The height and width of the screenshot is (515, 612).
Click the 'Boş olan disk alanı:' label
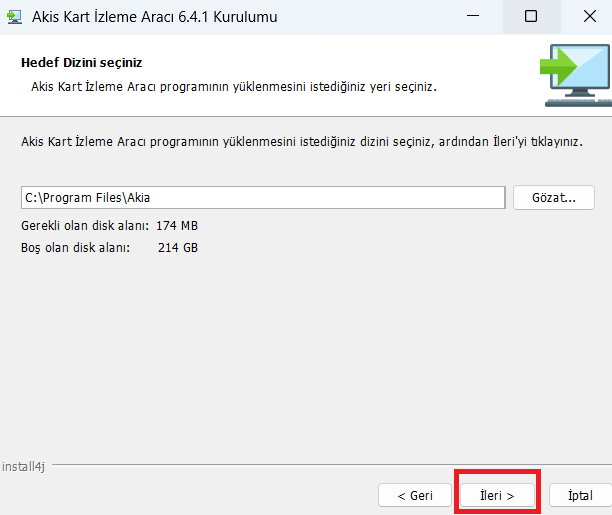pyautogui.click(x=75, y=248)
